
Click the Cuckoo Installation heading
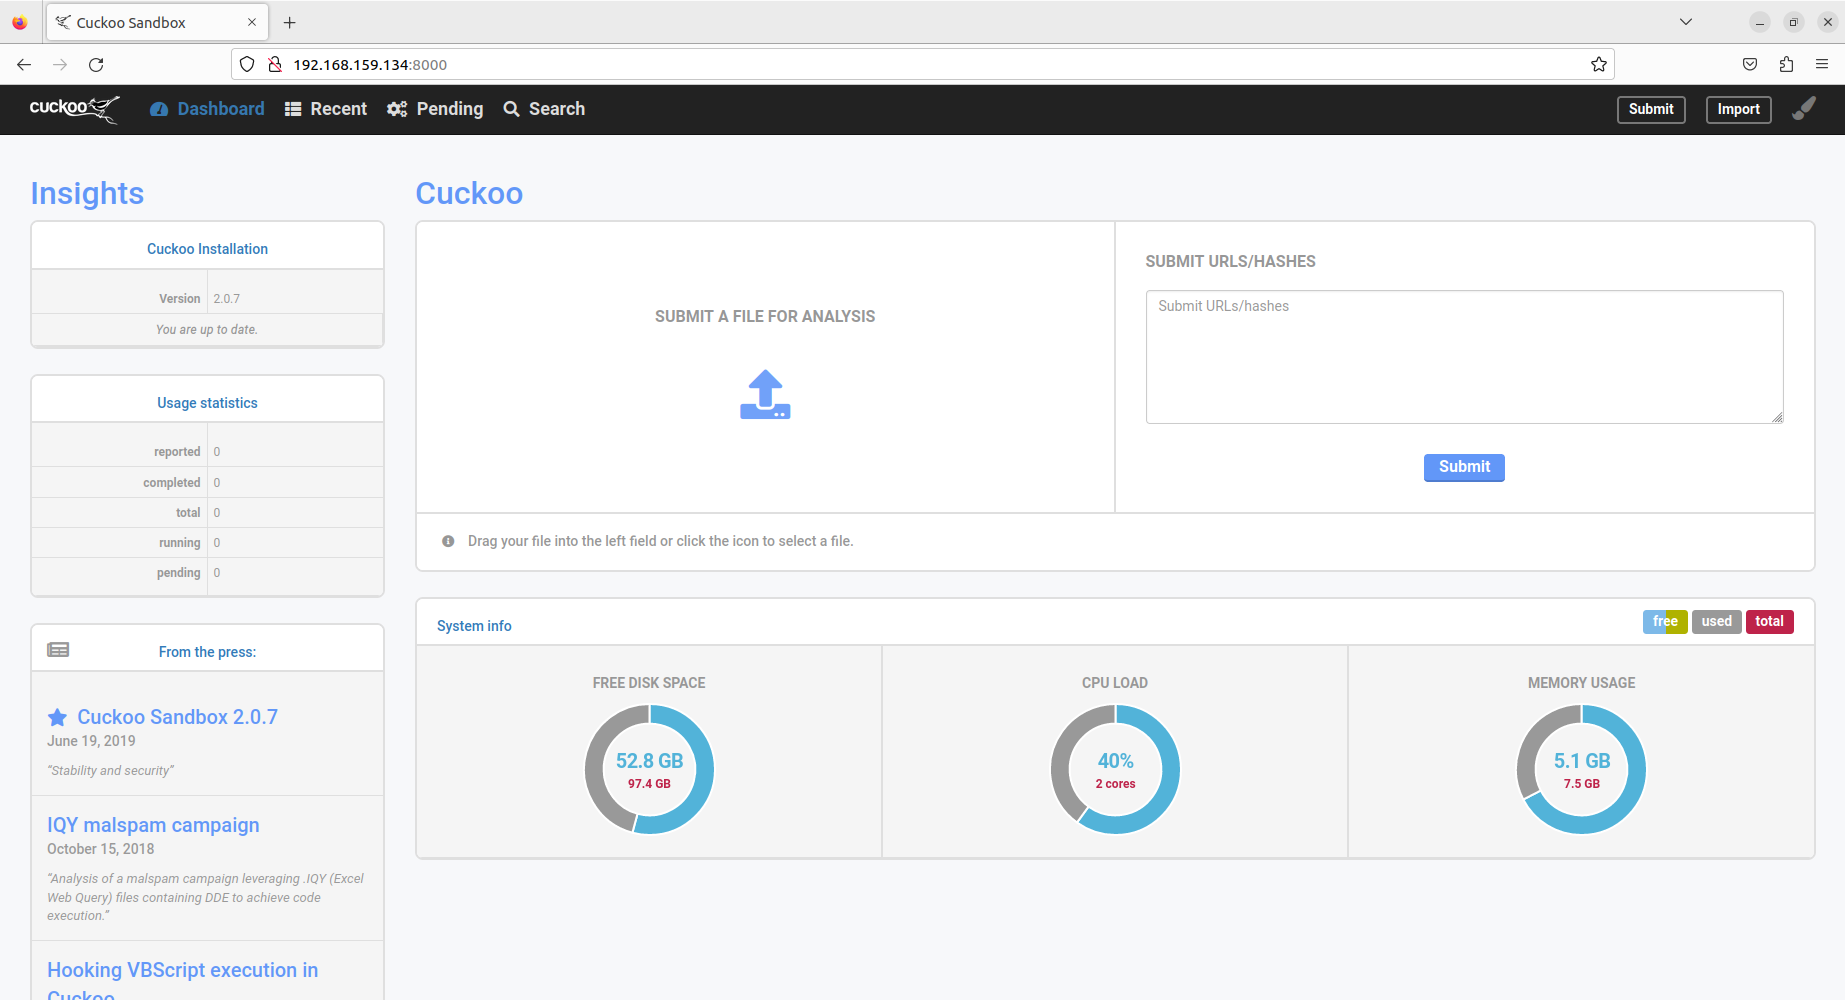207,249
